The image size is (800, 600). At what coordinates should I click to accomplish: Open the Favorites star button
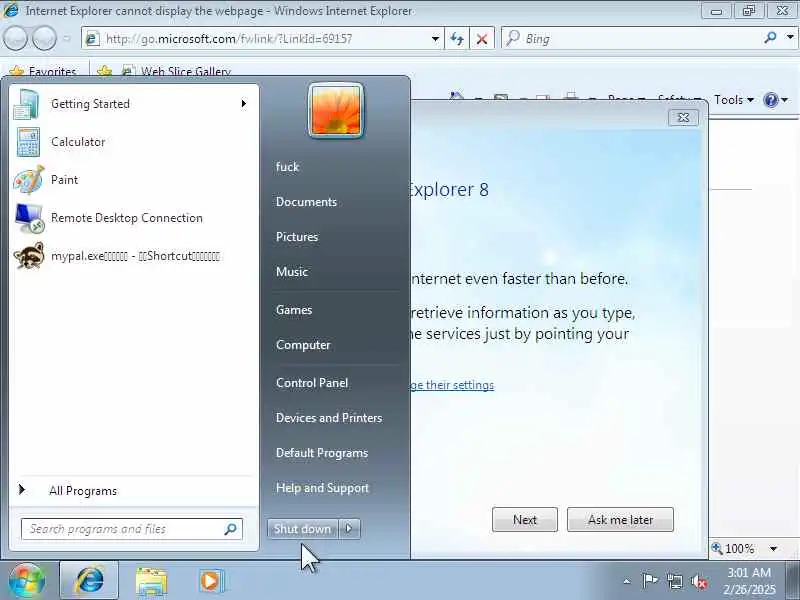43,71
